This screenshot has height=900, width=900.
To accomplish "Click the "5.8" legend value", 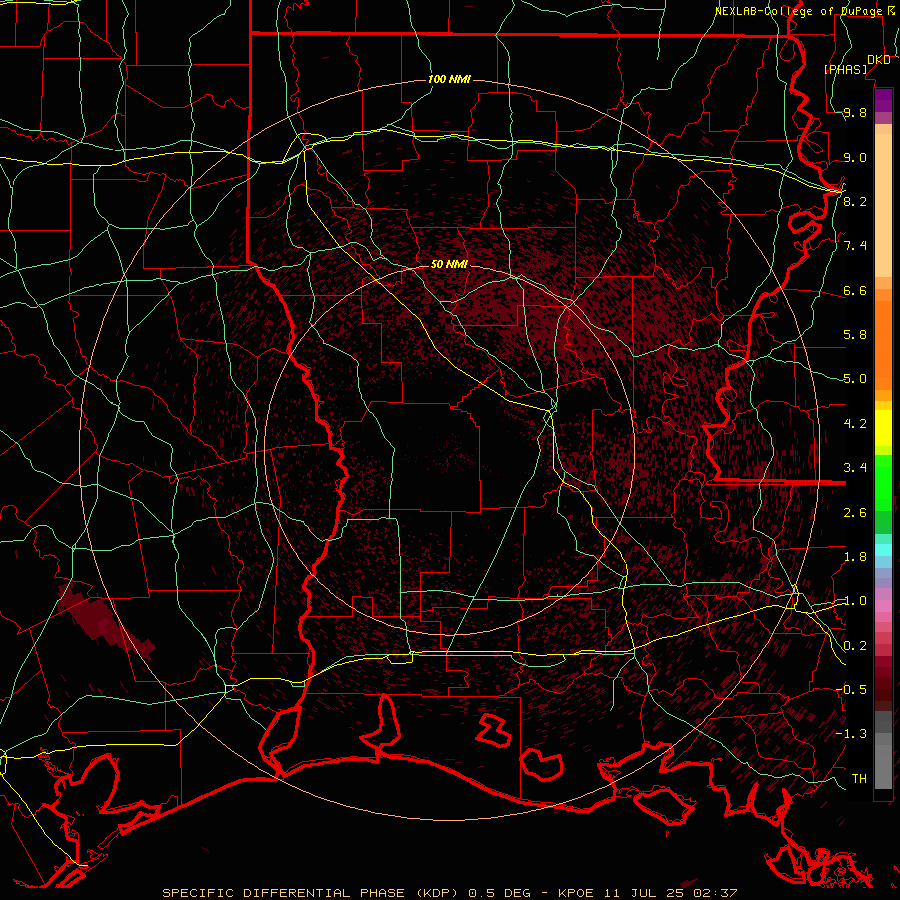I will click(855, 335).
